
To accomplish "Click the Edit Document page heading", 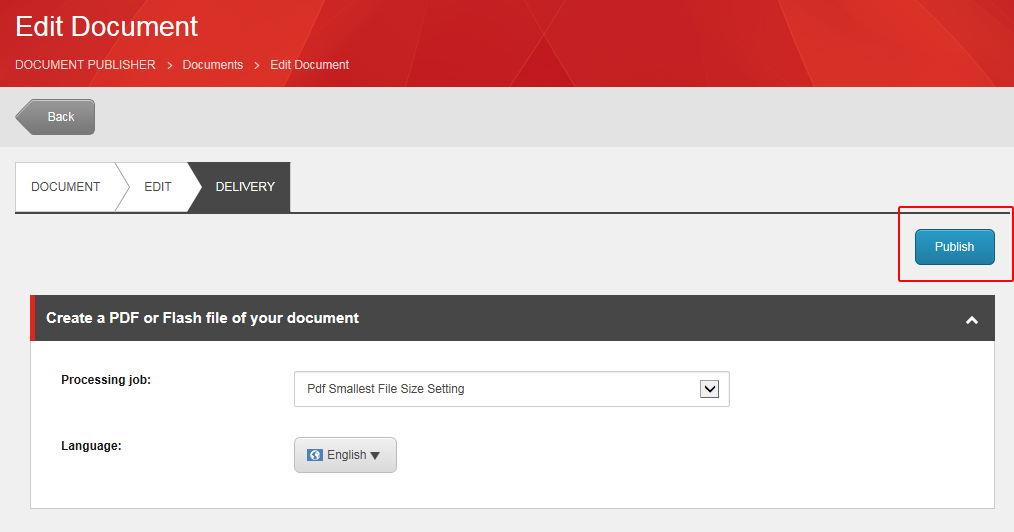I will (x=107, y=26).
